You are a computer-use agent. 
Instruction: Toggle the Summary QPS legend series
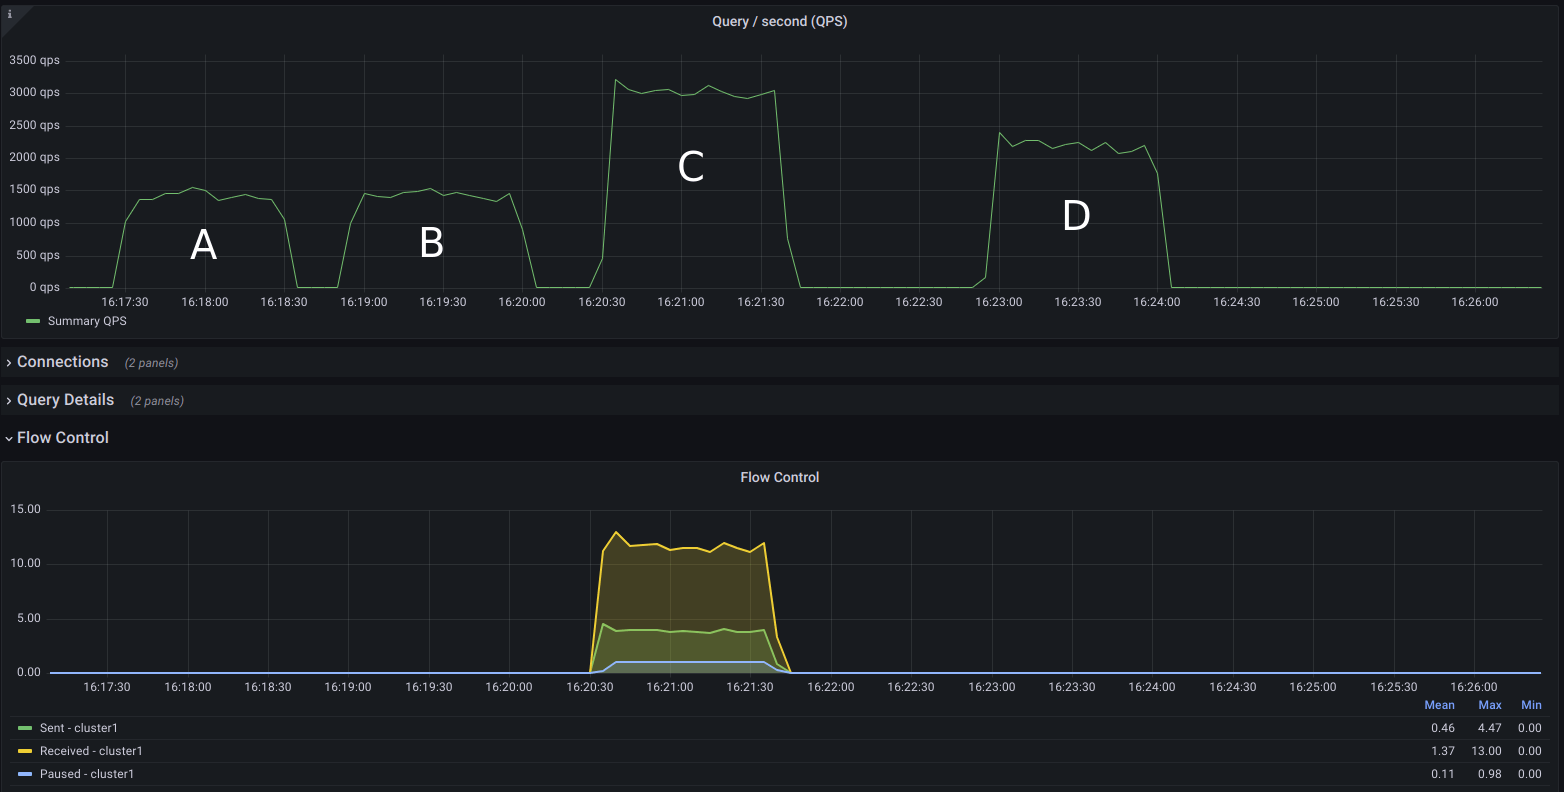click(87, 321)
